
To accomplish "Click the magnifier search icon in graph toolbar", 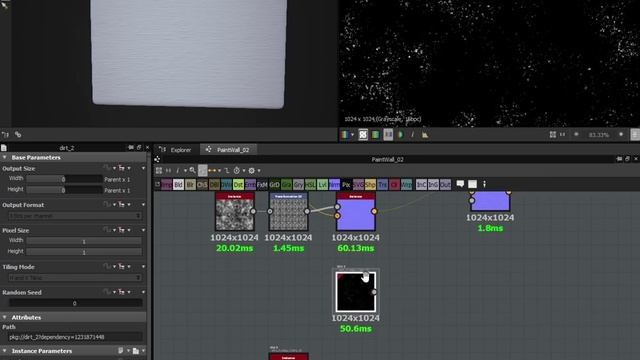I will click(192, 170).
